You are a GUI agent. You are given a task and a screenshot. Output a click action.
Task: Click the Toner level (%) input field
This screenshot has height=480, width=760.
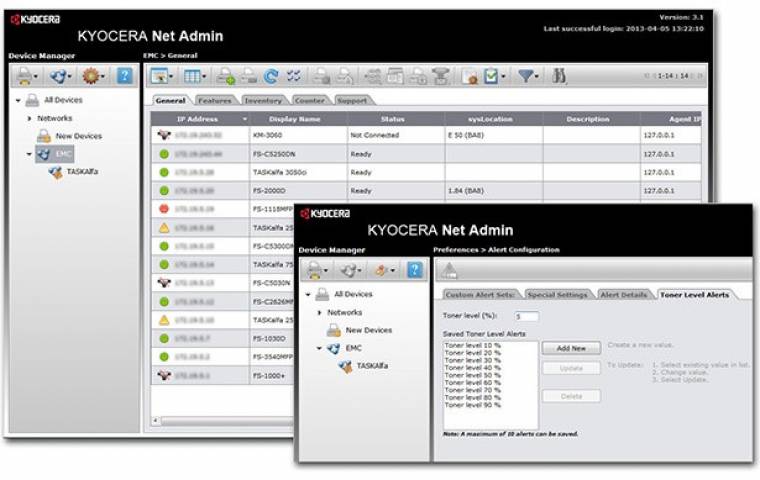(x=526, y=316)
